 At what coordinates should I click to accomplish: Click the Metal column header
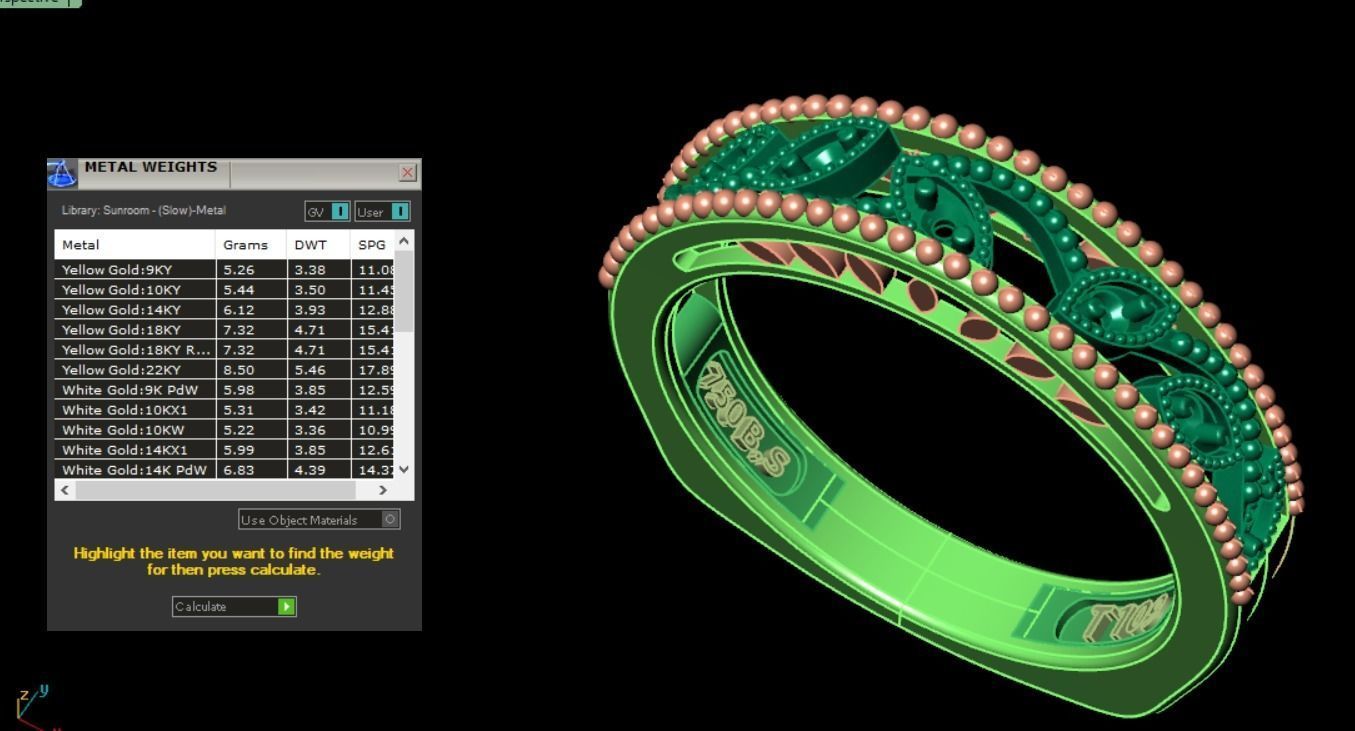tap(135, 245)
